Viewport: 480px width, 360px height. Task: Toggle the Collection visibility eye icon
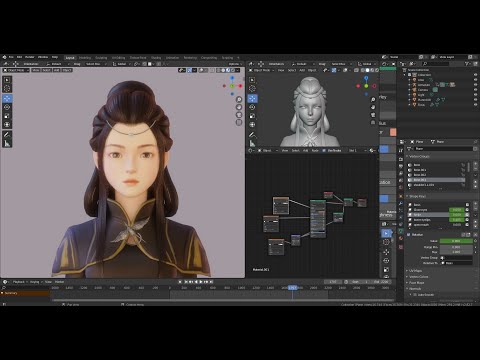(x=476, y=75)
